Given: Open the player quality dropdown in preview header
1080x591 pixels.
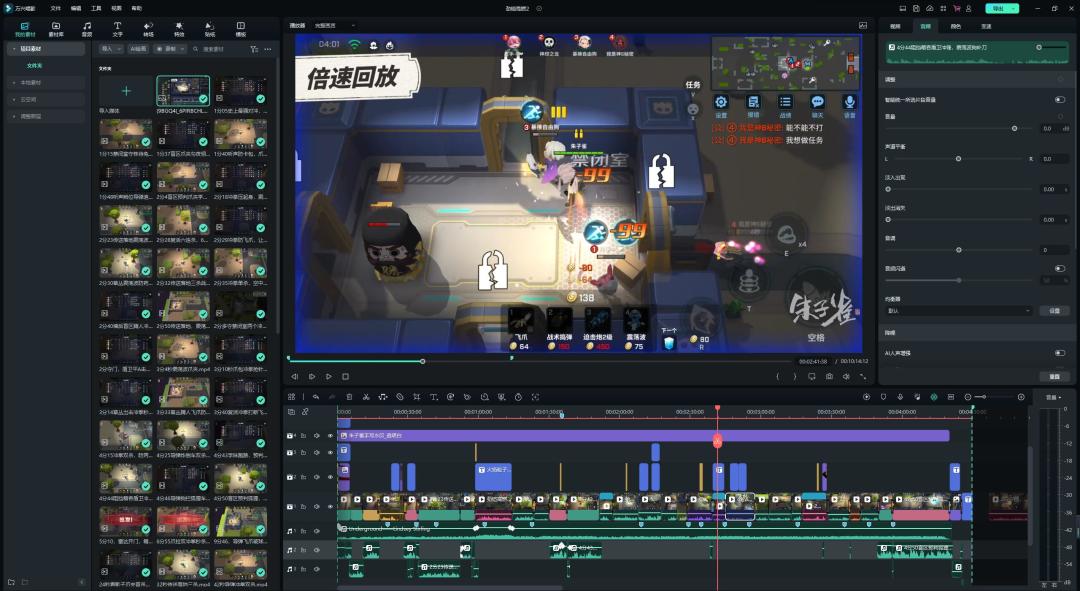Looking at the screenshot, I should pos(335,25).
